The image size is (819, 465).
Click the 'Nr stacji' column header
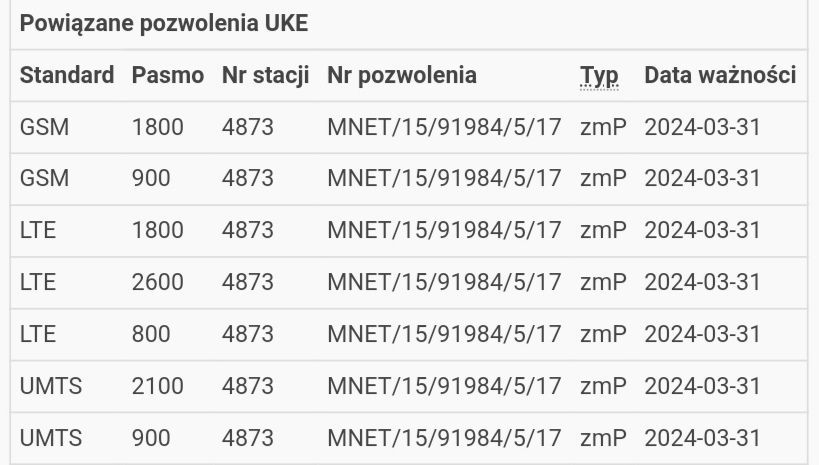pos(265,75)
